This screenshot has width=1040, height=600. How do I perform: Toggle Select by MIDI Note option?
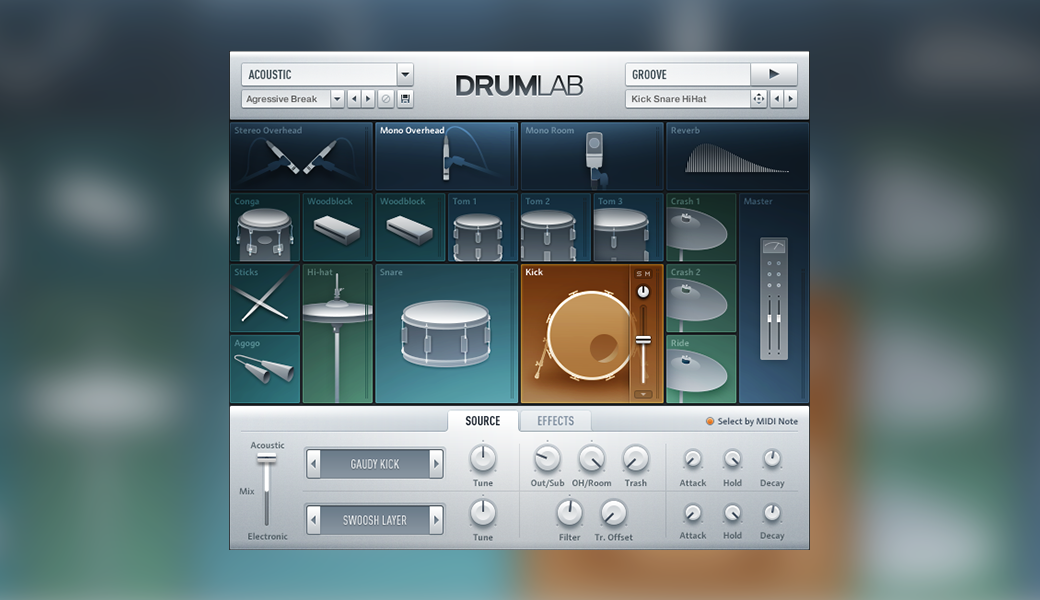(x=751, y=421)
